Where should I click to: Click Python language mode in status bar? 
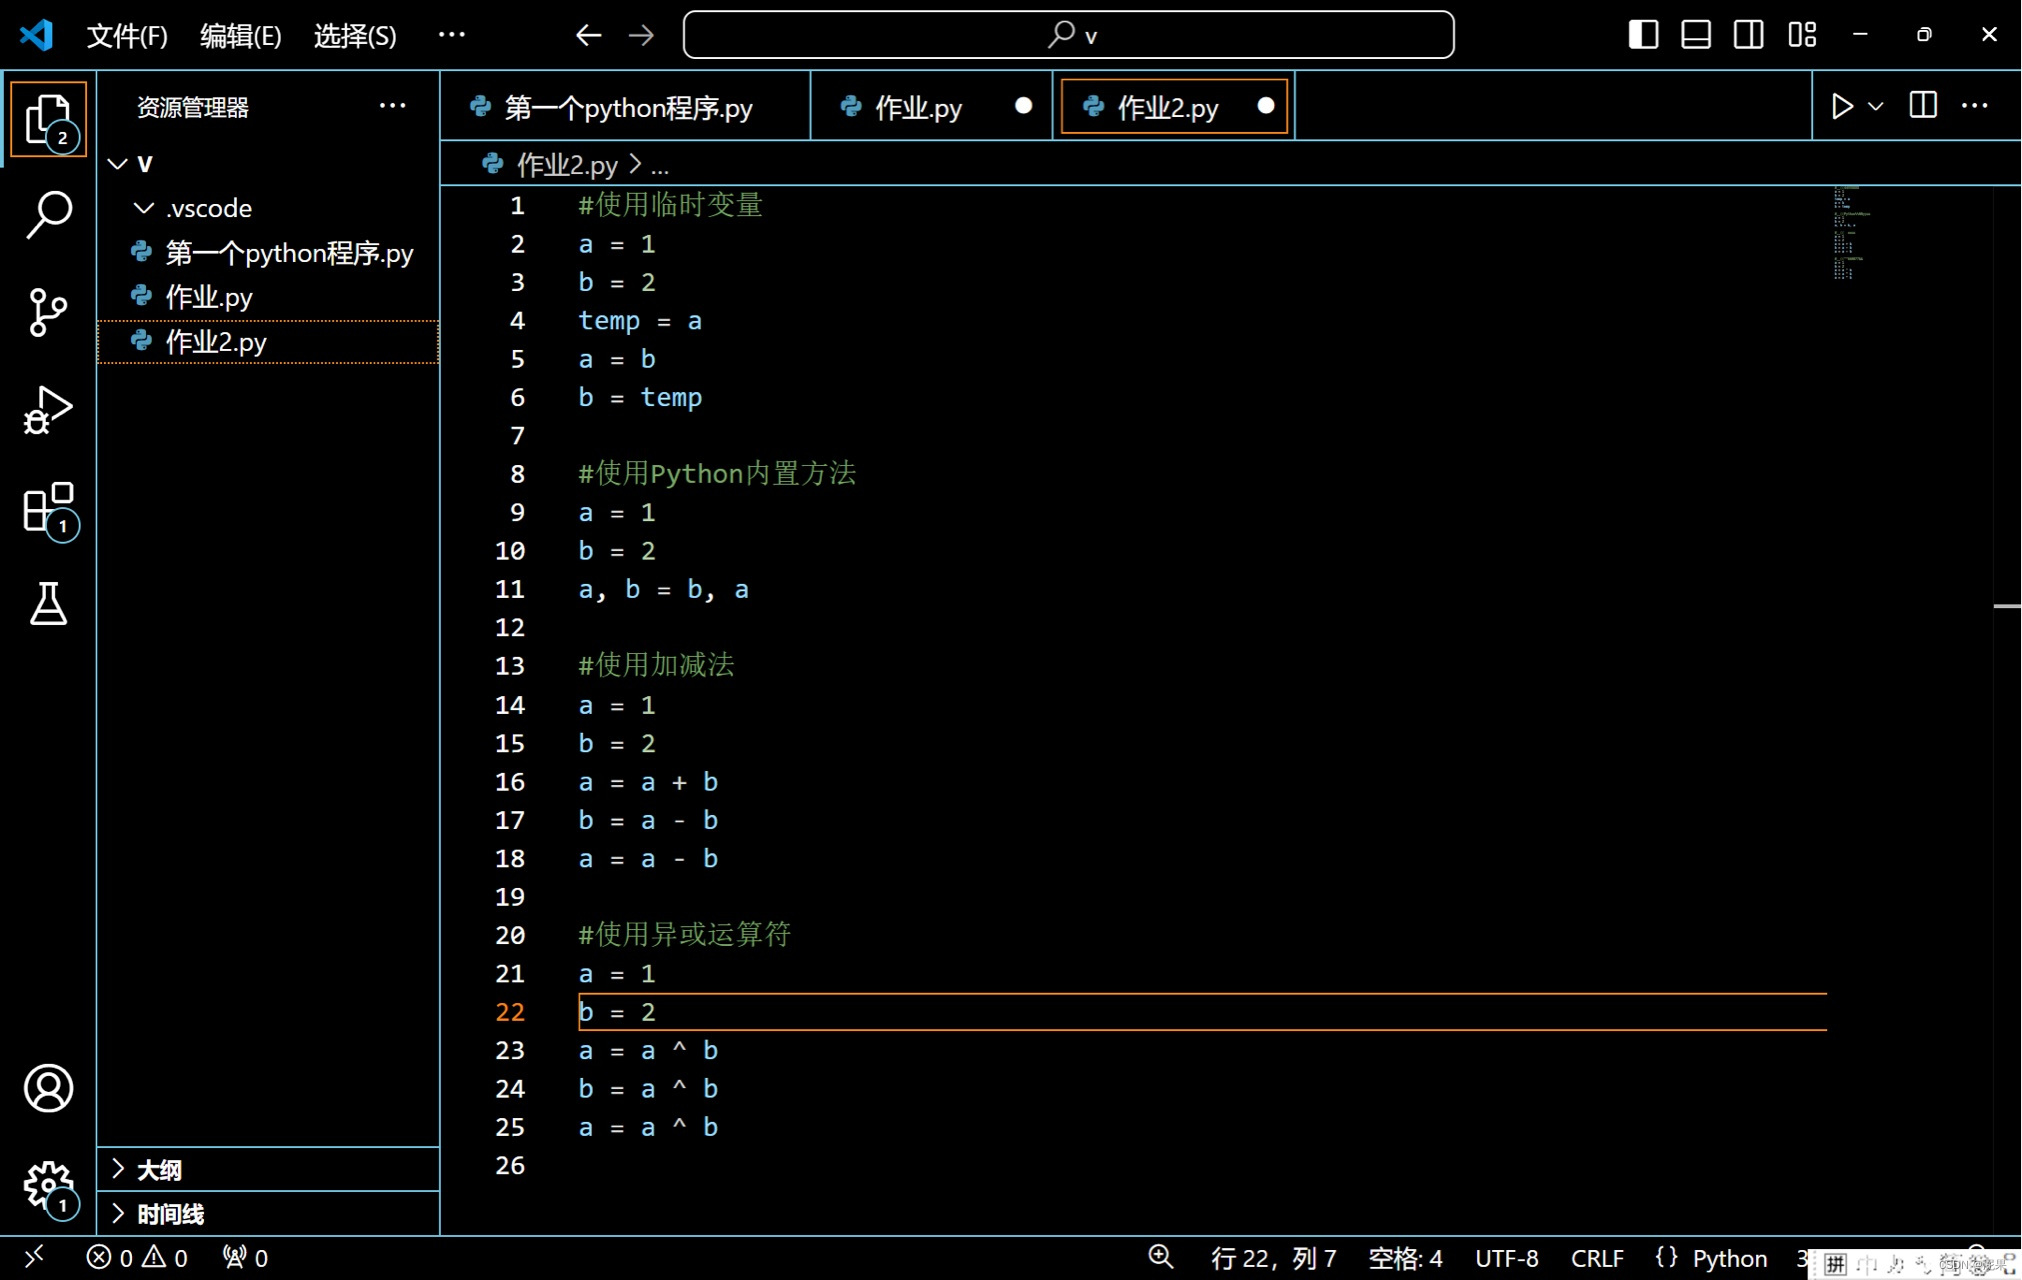coord(1729,1258)
